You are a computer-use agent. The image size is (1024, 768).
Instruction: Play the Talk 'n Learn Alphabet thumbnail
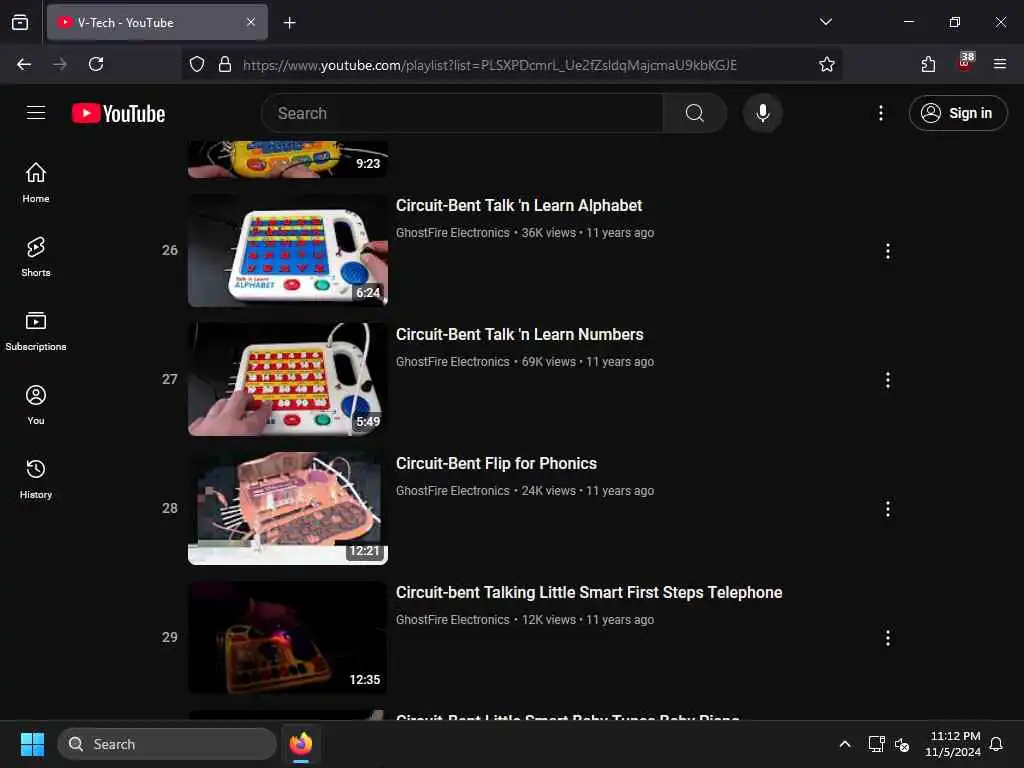[x=287, y=251]
